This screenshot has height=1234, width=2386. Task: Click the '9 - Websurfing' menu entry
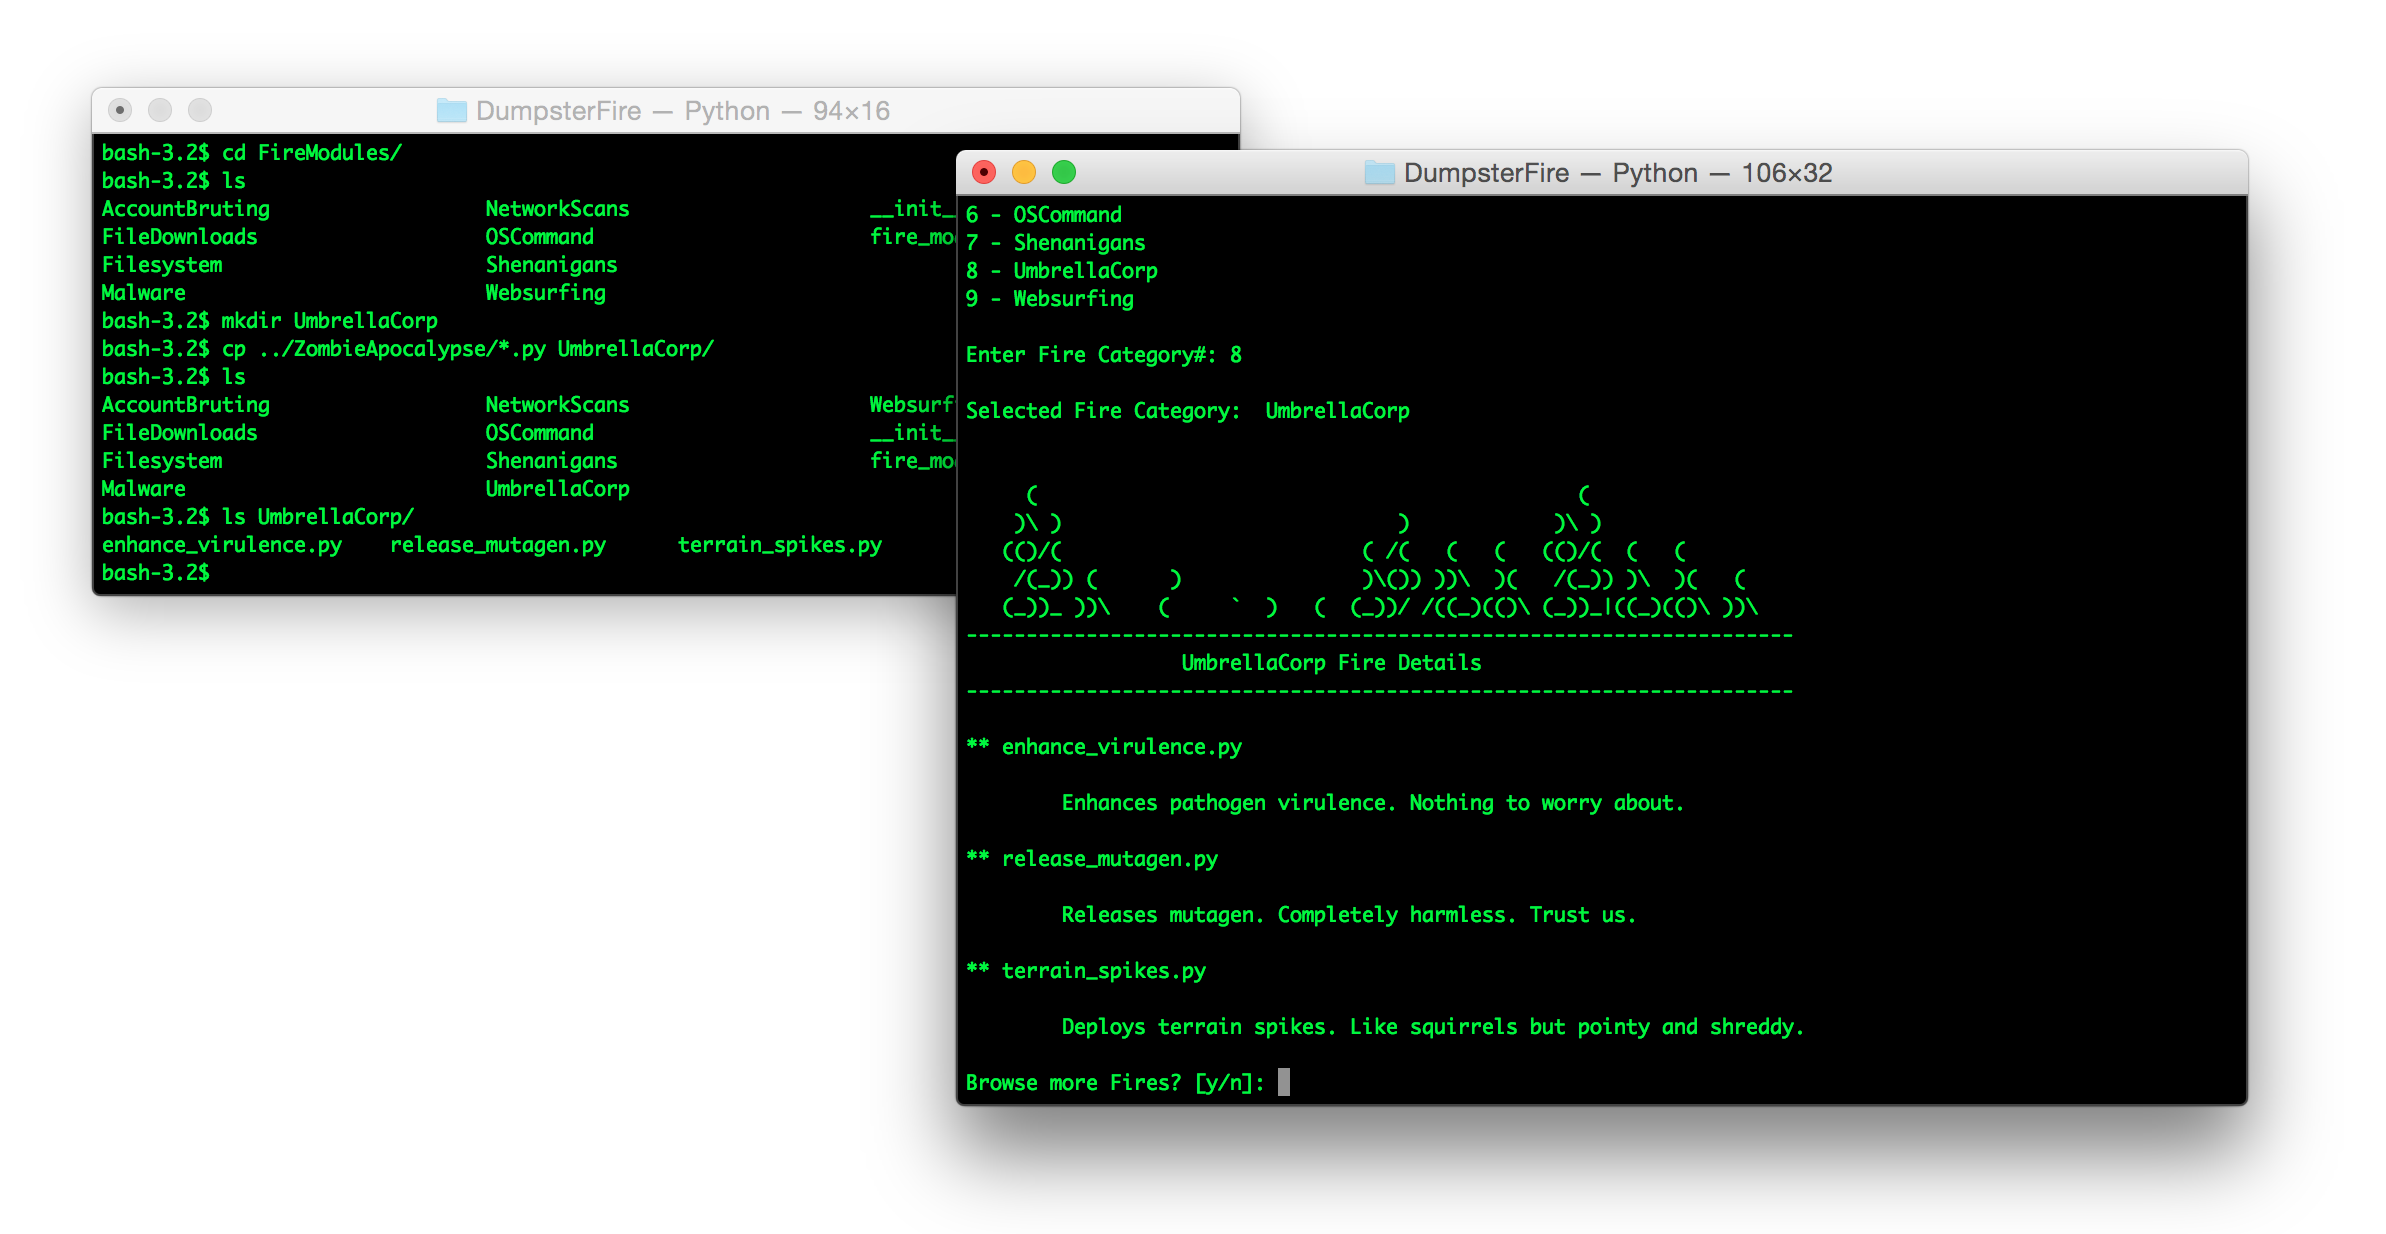coord(1049,299)
